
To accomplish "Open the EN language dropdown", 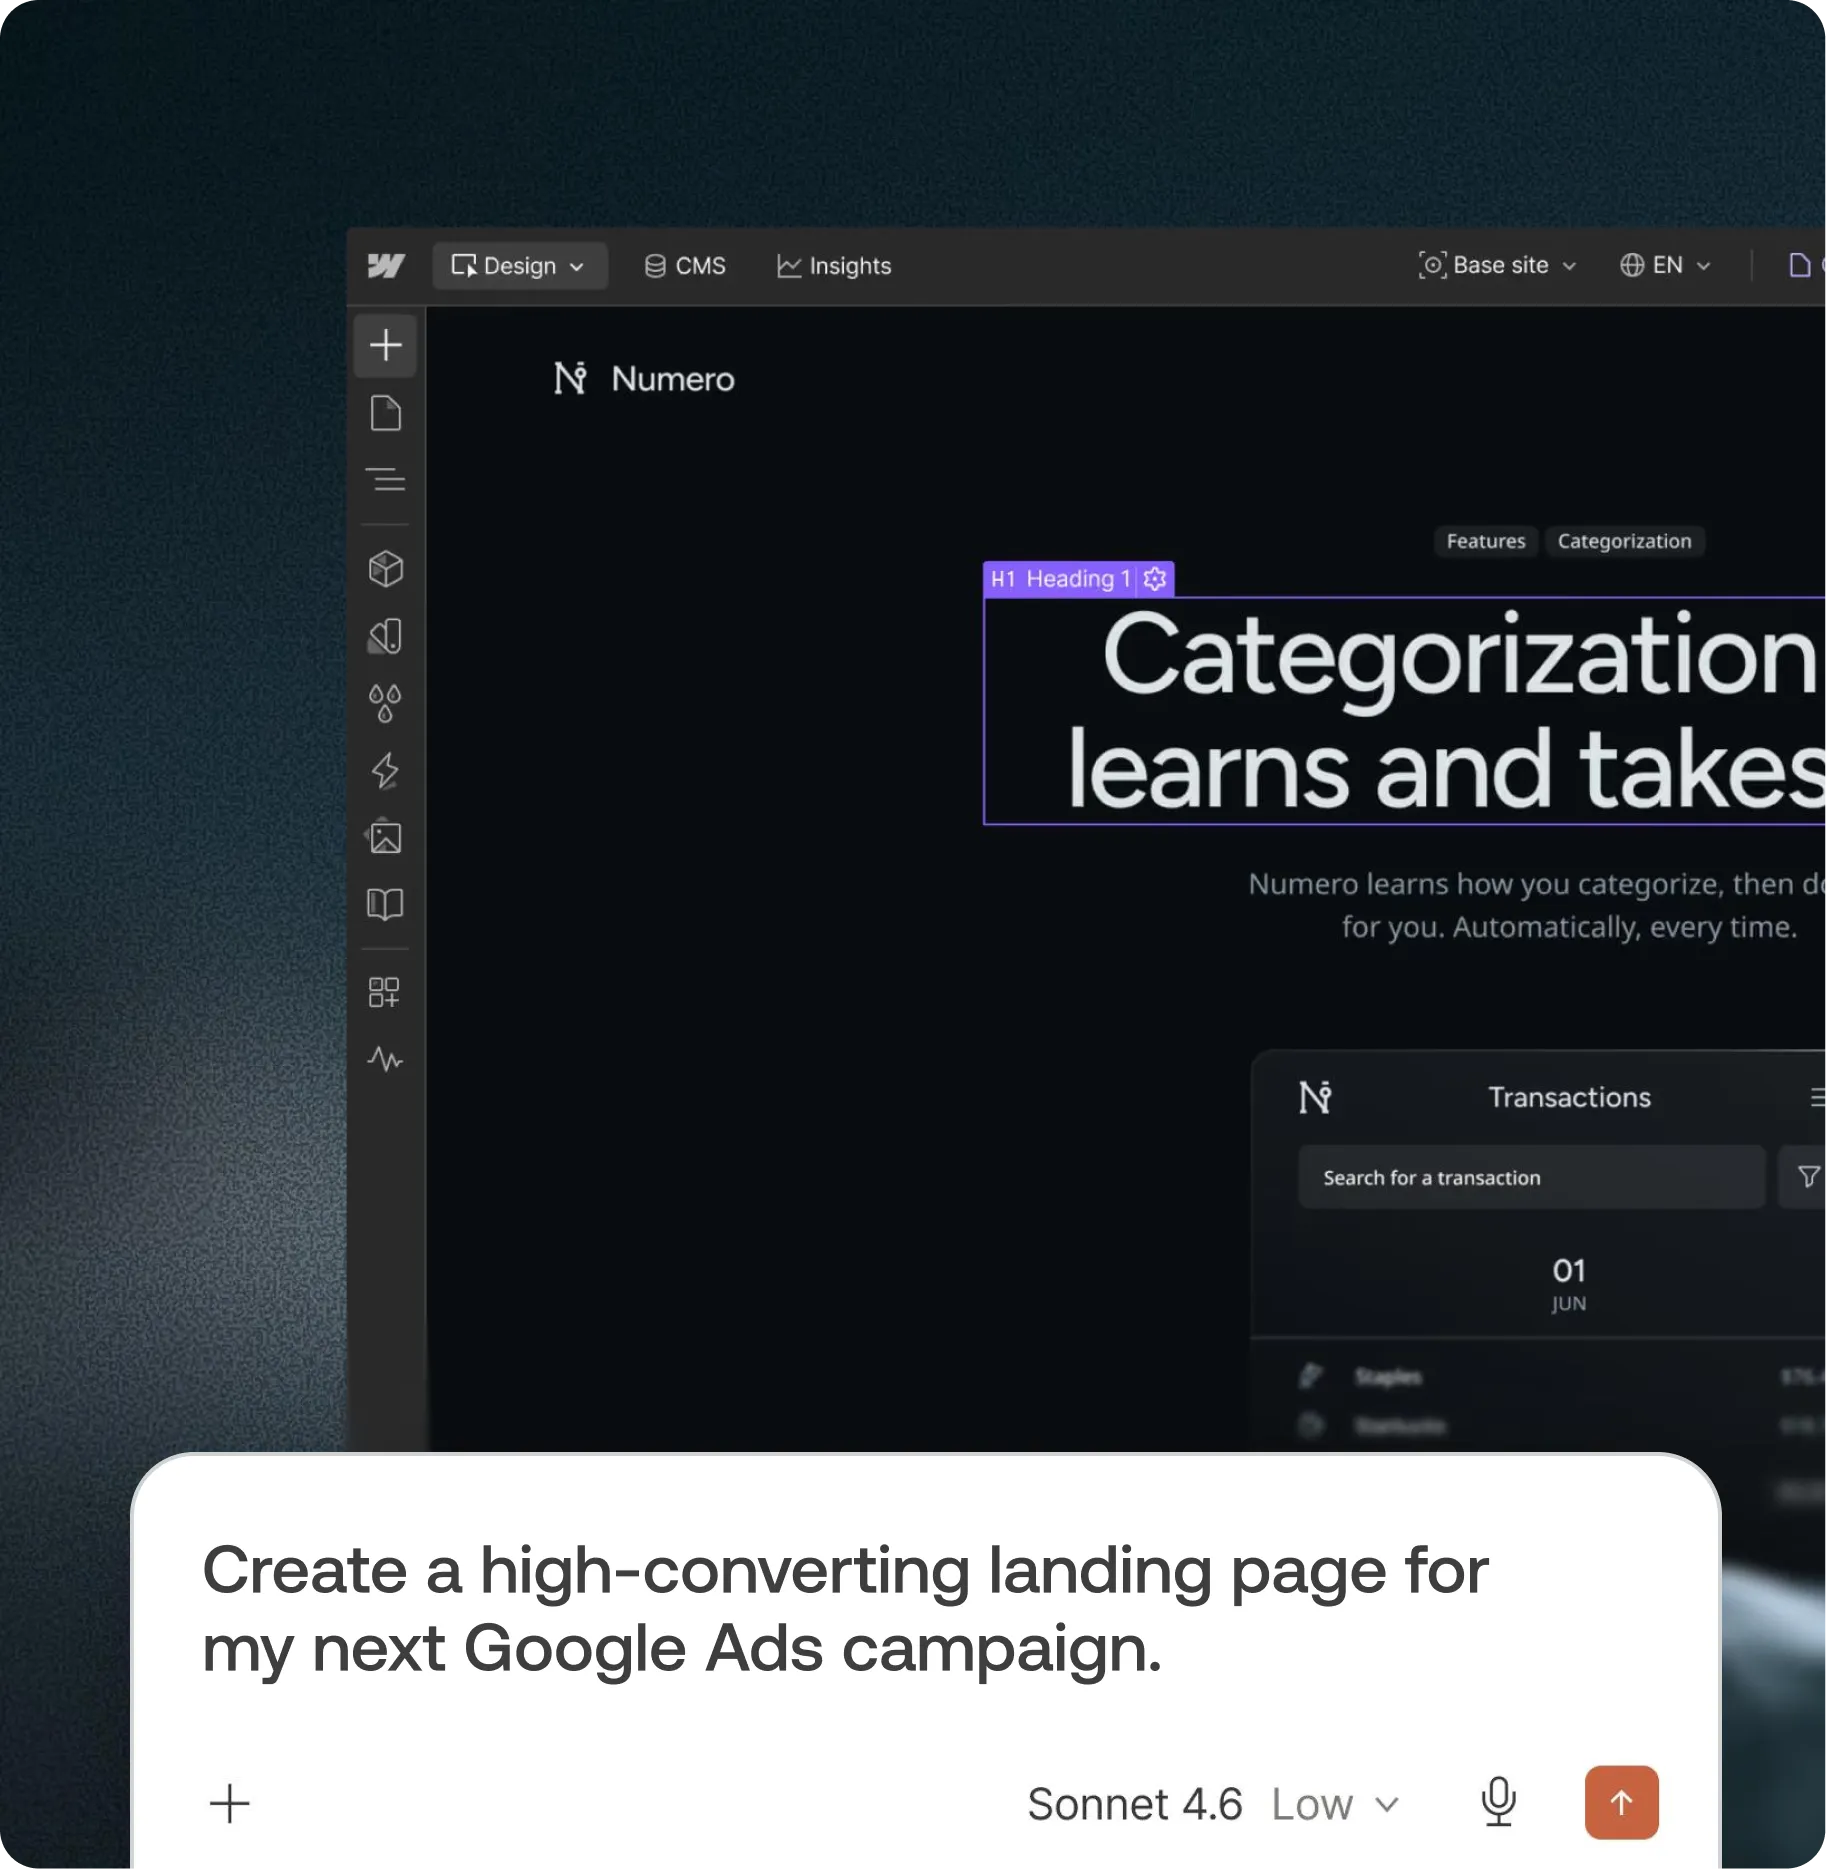I will (x=1666, y=265).
